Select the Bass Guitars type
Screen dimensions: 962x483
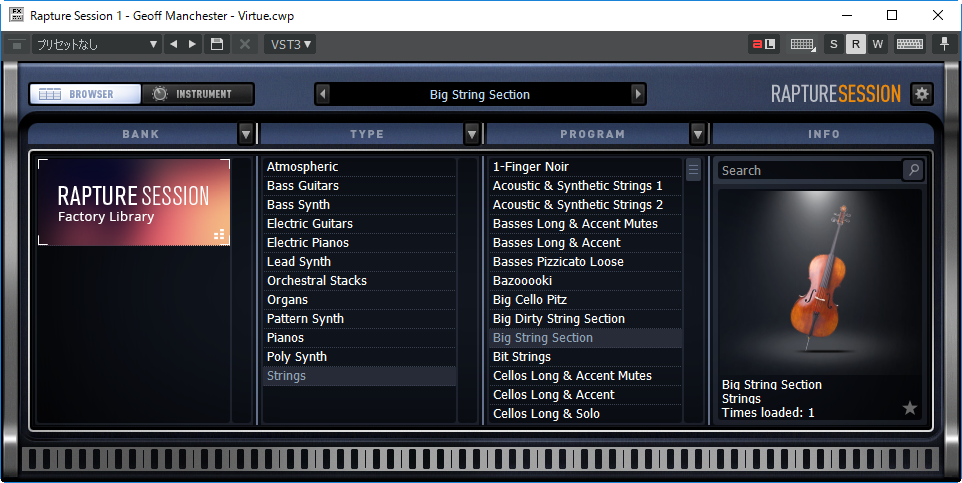[360, 185]
